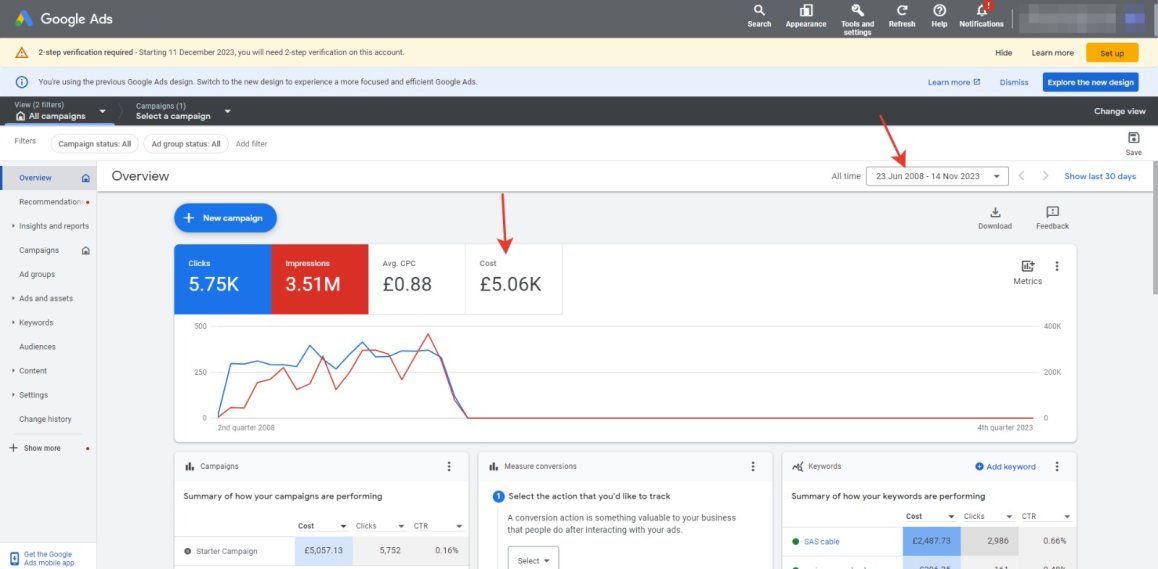Open Measure conversions card three-dot menu

point(753,466)
